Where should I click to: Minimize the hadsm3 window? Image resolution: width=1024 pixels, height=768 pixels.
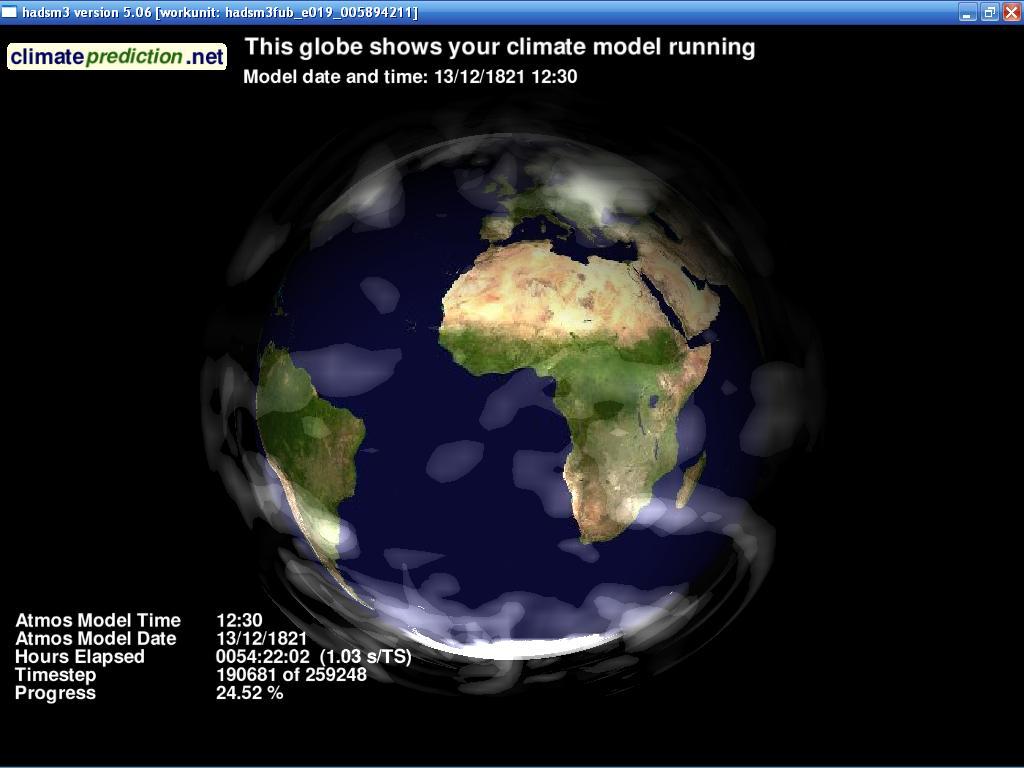(967, 12)
